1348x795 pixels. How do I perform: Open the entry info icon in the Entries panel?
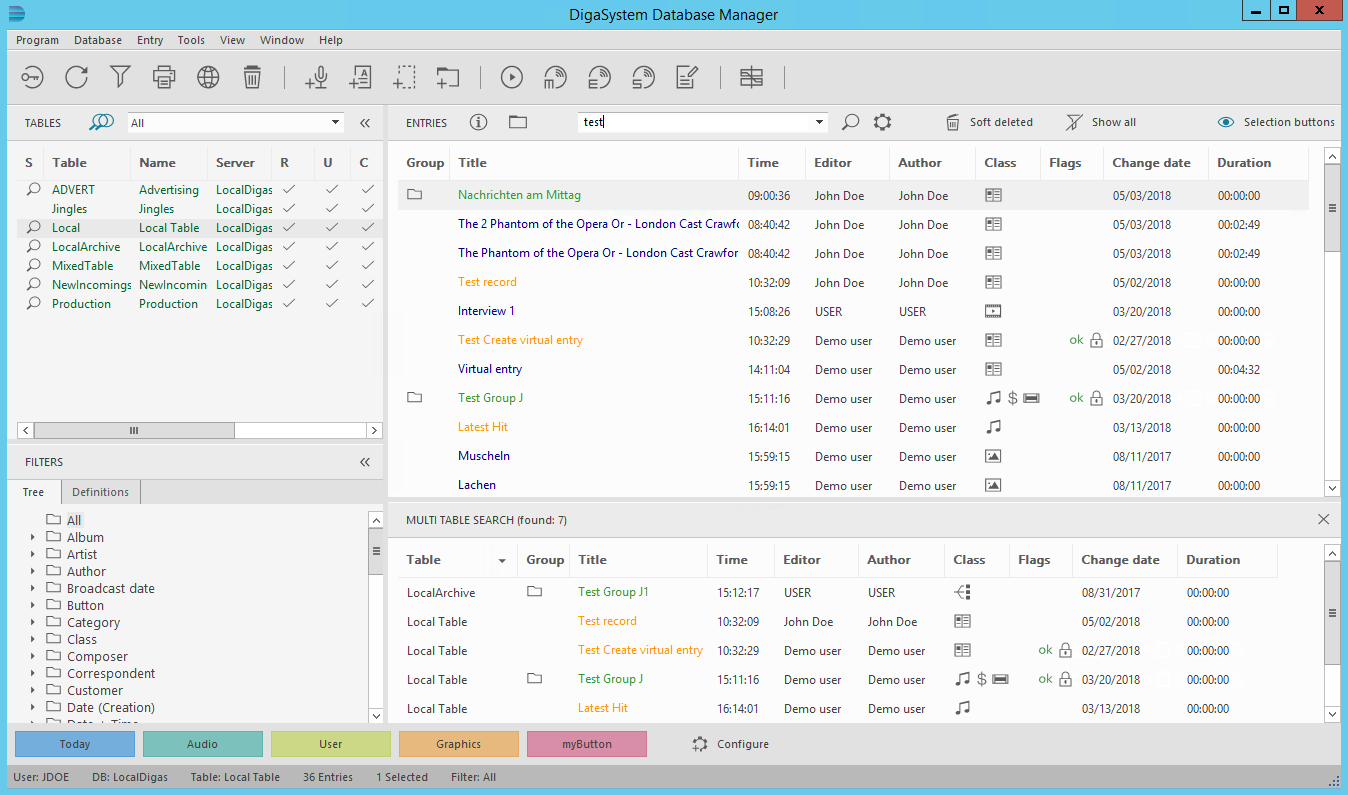478,122
